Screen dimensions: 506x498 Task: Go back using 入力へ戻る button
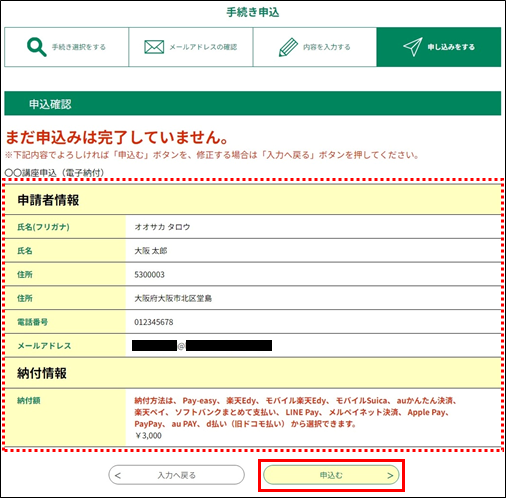pos(176,475)
